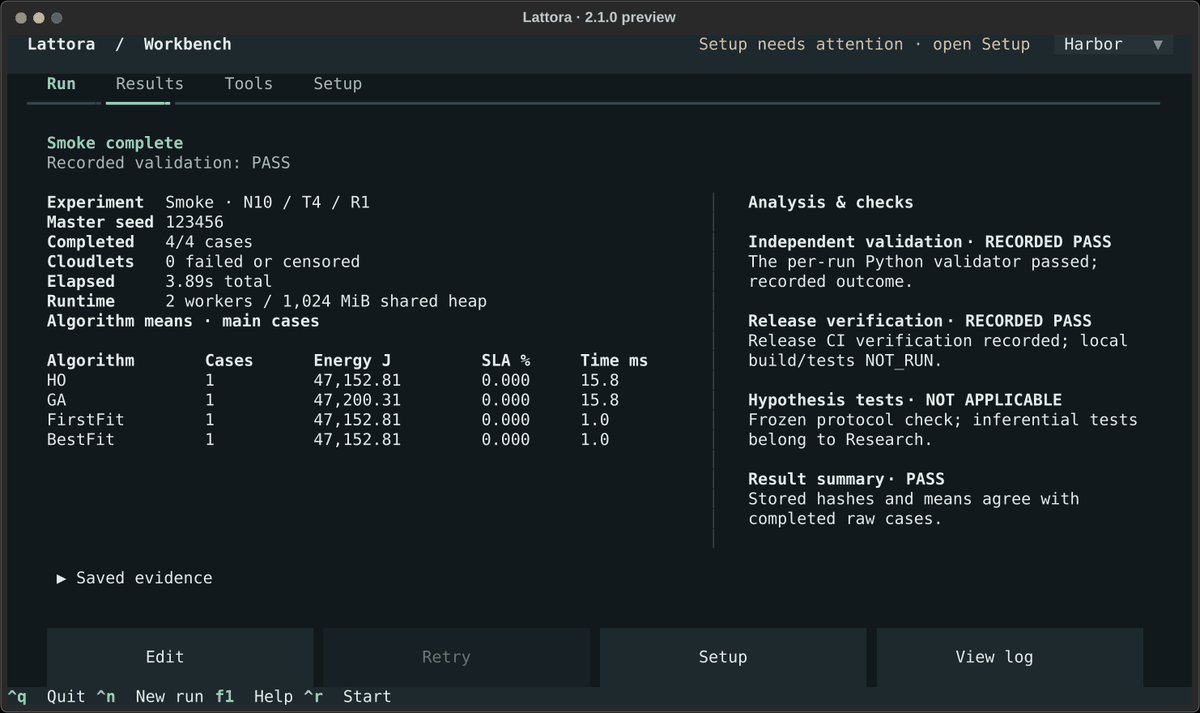
Task: Click the Release verification check heading
Action: [x=920, y=321]
